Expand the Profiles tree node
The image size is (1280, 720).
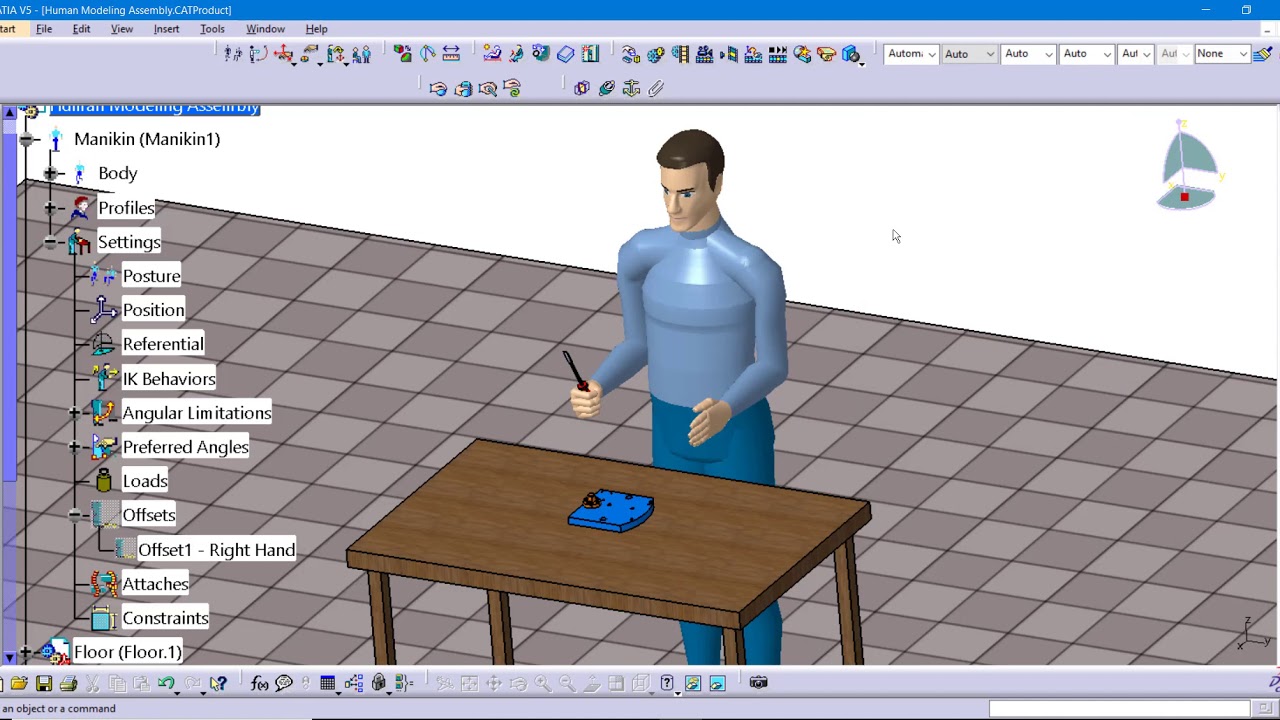(50, 207)
